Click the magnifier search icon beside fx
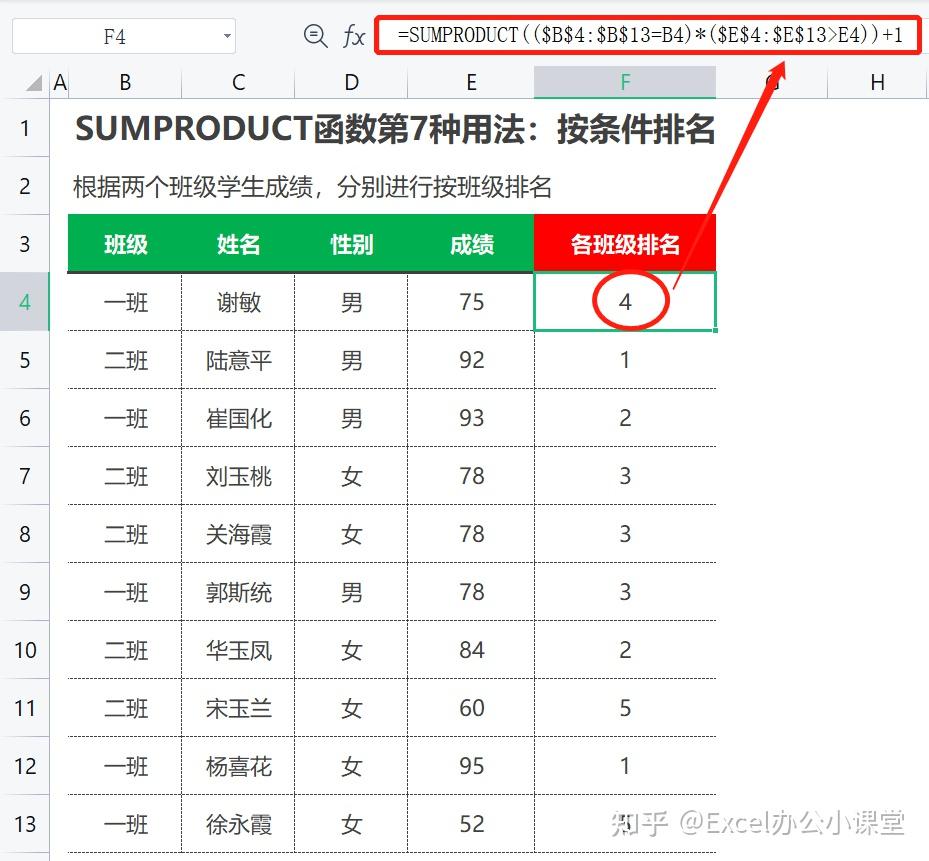929x861 pixels. click(x=315, y=34)
